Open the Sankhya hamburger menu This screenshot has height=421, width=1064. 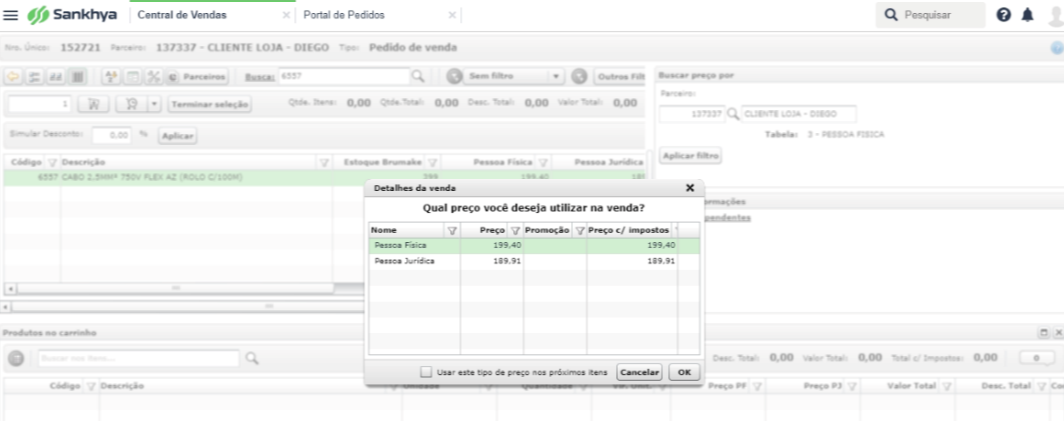[11, 15]
